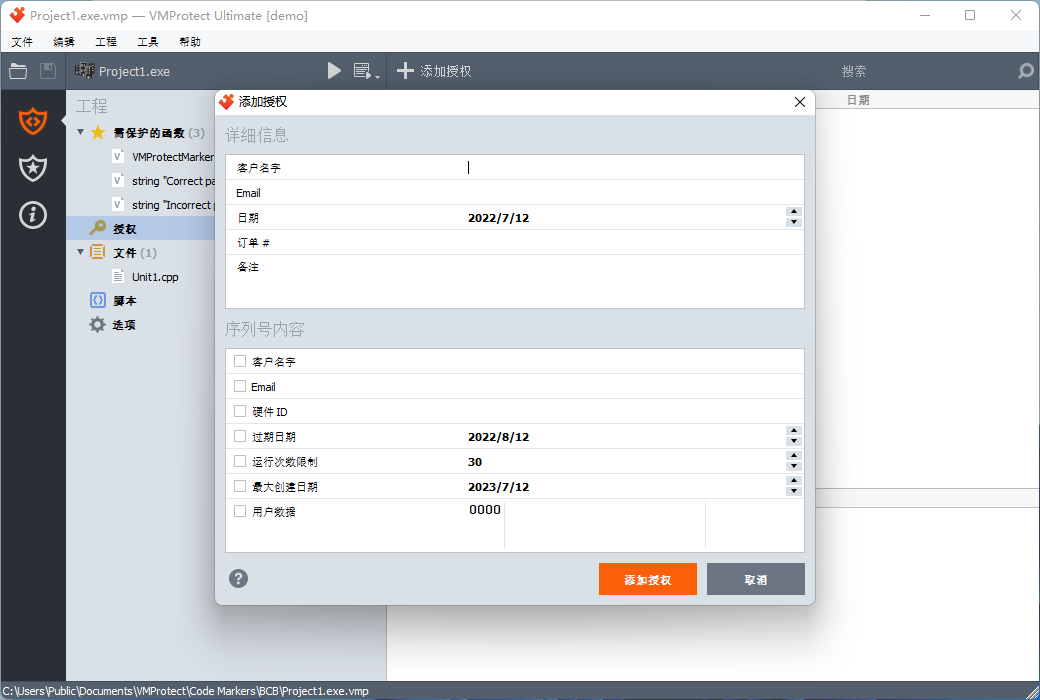Decrease 最大创建日期 with down arrow

pyautogui.click(x=794, y=492)
